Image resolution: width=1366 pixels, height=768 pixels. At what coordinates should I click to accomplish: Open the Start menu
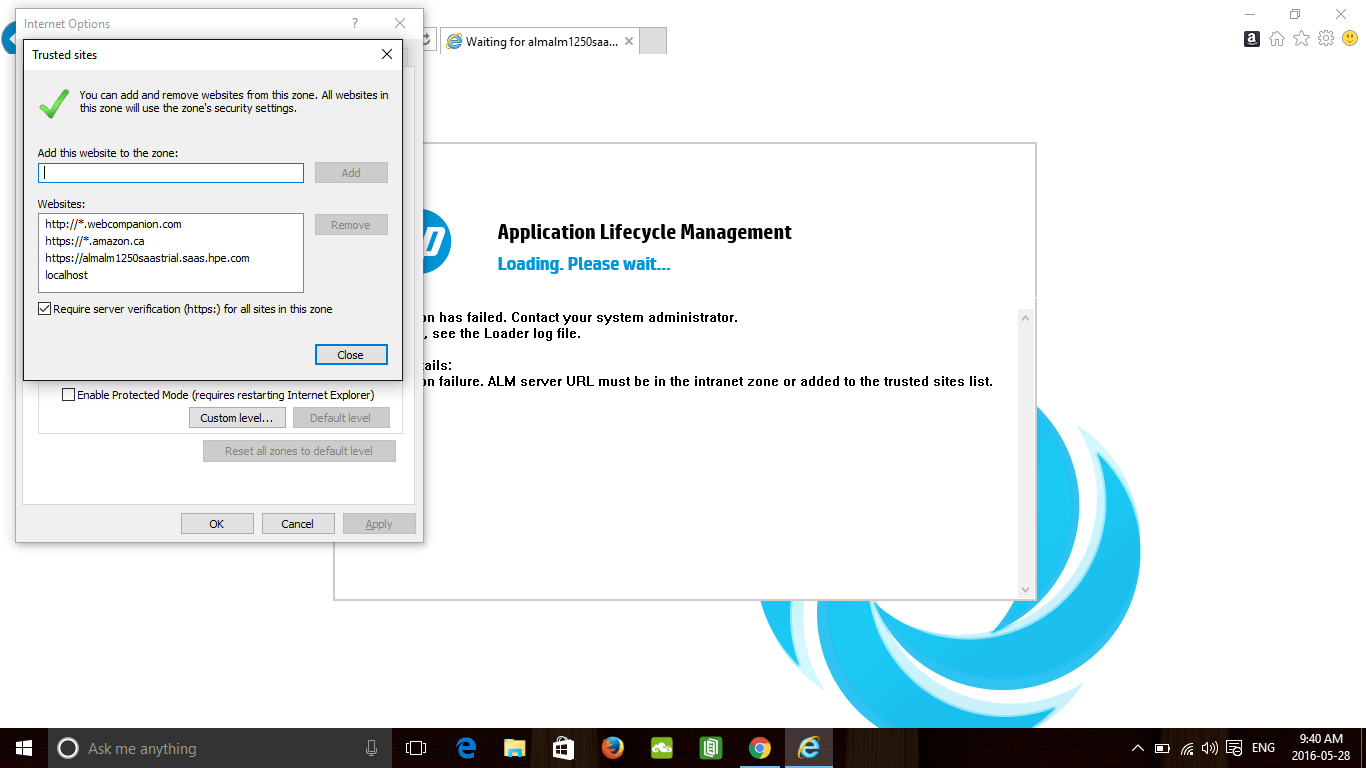(x=23, y=747)
